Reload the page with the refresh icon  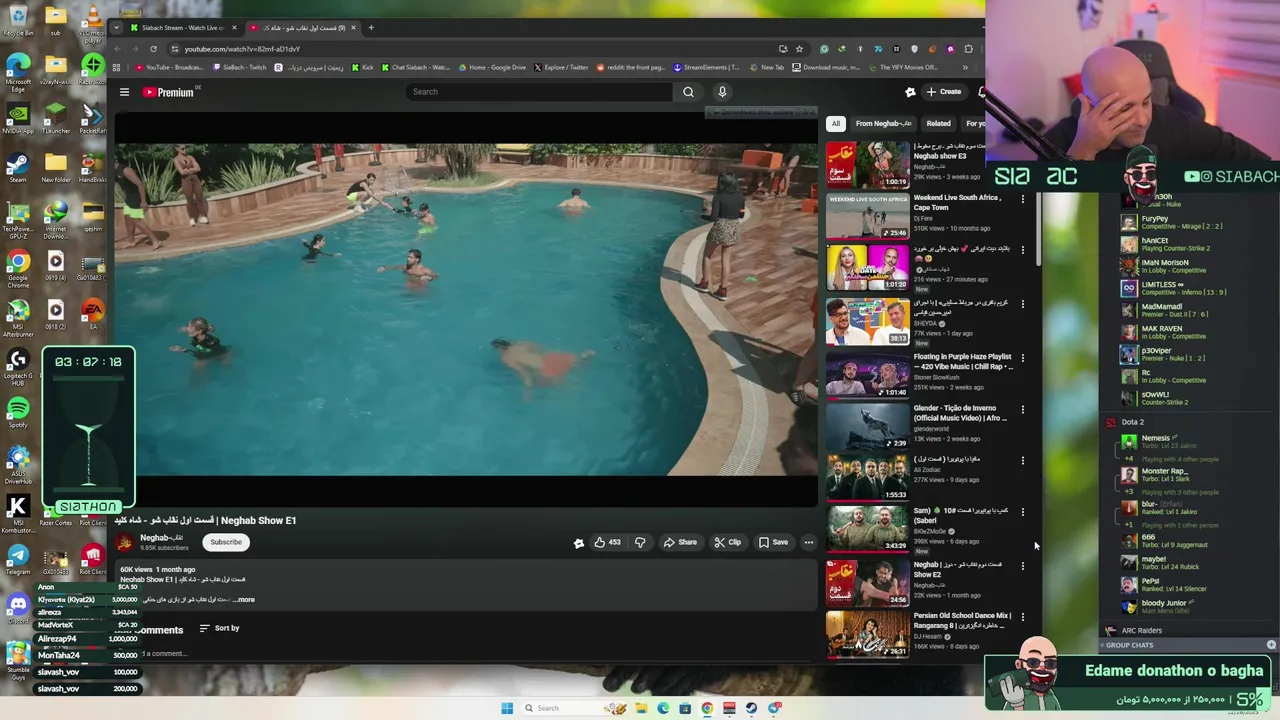153,49
